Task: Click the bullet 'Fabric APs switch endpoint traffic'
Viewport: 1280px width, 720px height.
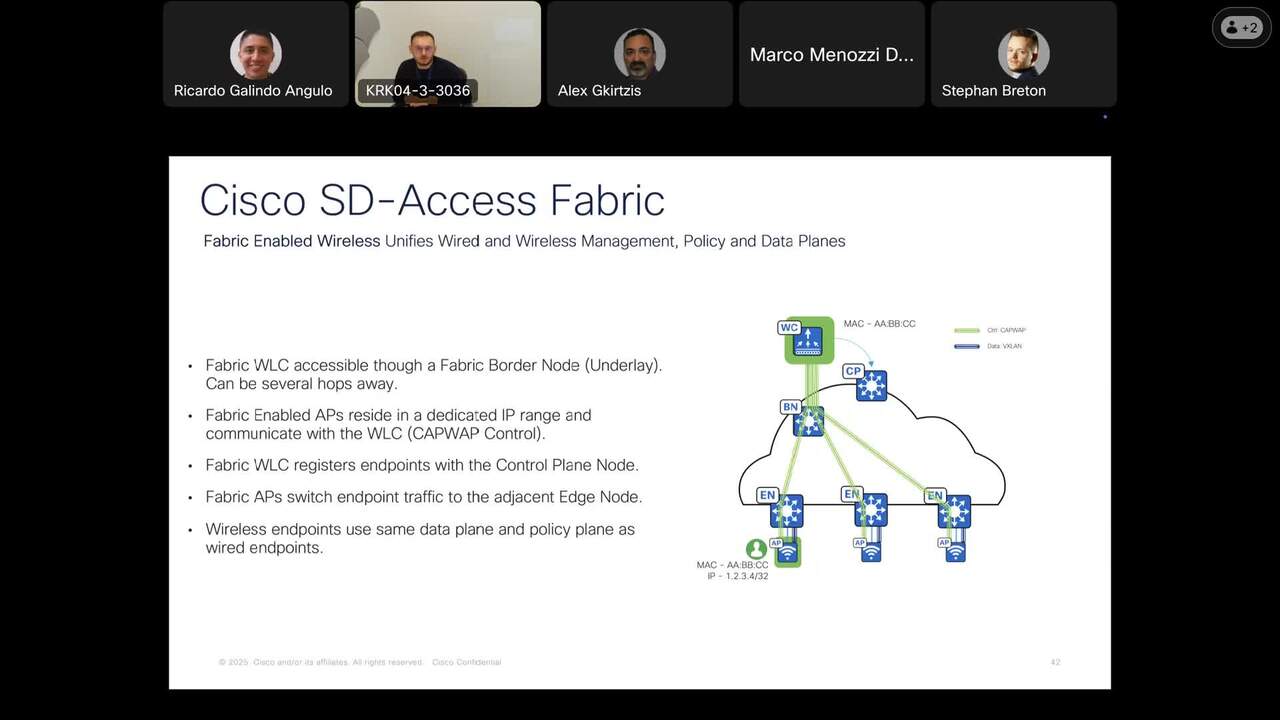Action: coord(424,497)
